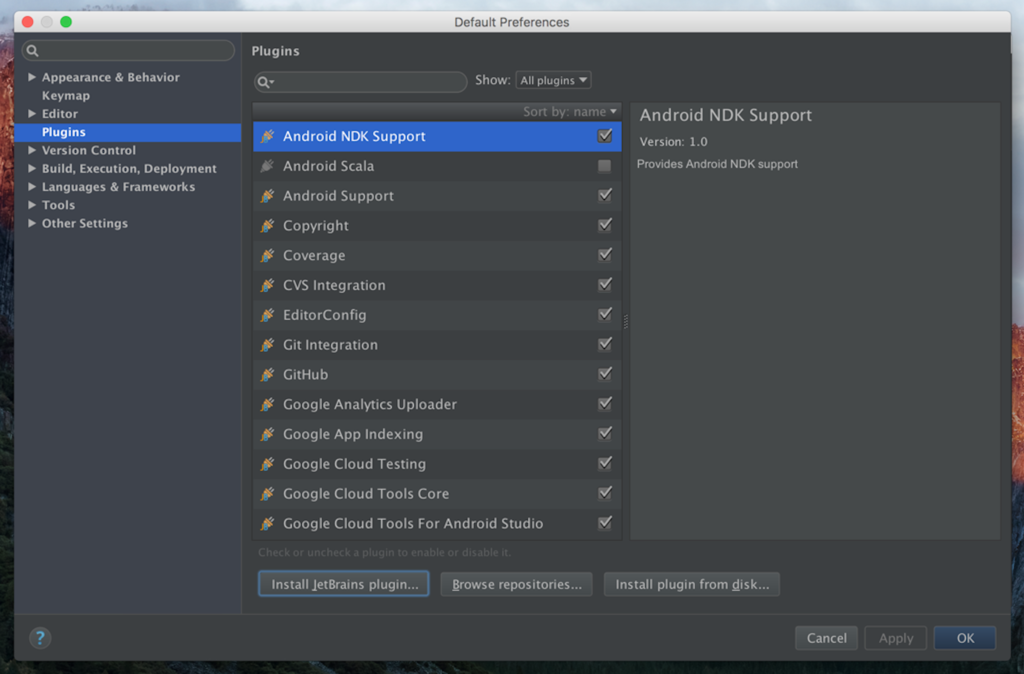Viewport: 1024px width, 674px height.
Task: Select the "Copyright" plugin name
Action: pos(315,226)
